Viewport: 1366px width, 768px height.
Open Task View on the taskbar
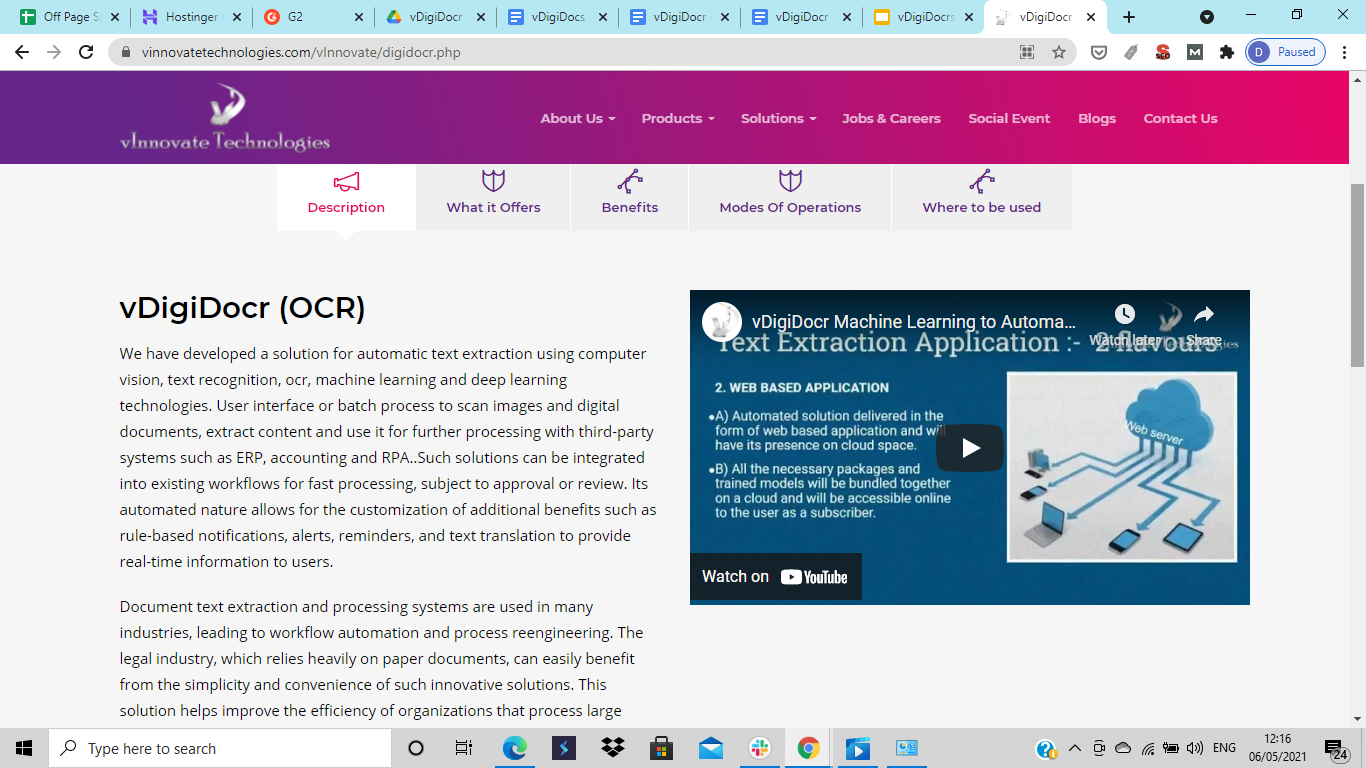464,748
